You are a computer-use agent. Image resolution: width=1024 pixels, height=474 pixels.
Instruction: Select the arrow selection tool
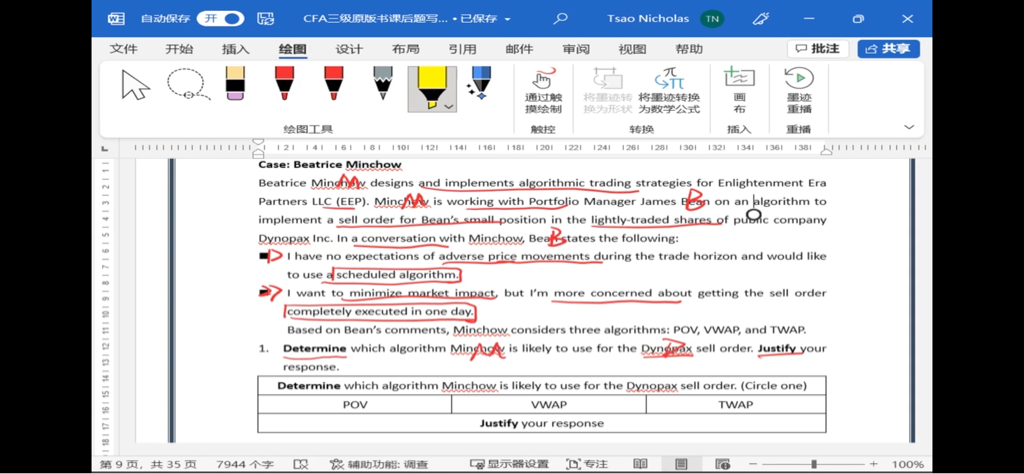click(135, 85)
